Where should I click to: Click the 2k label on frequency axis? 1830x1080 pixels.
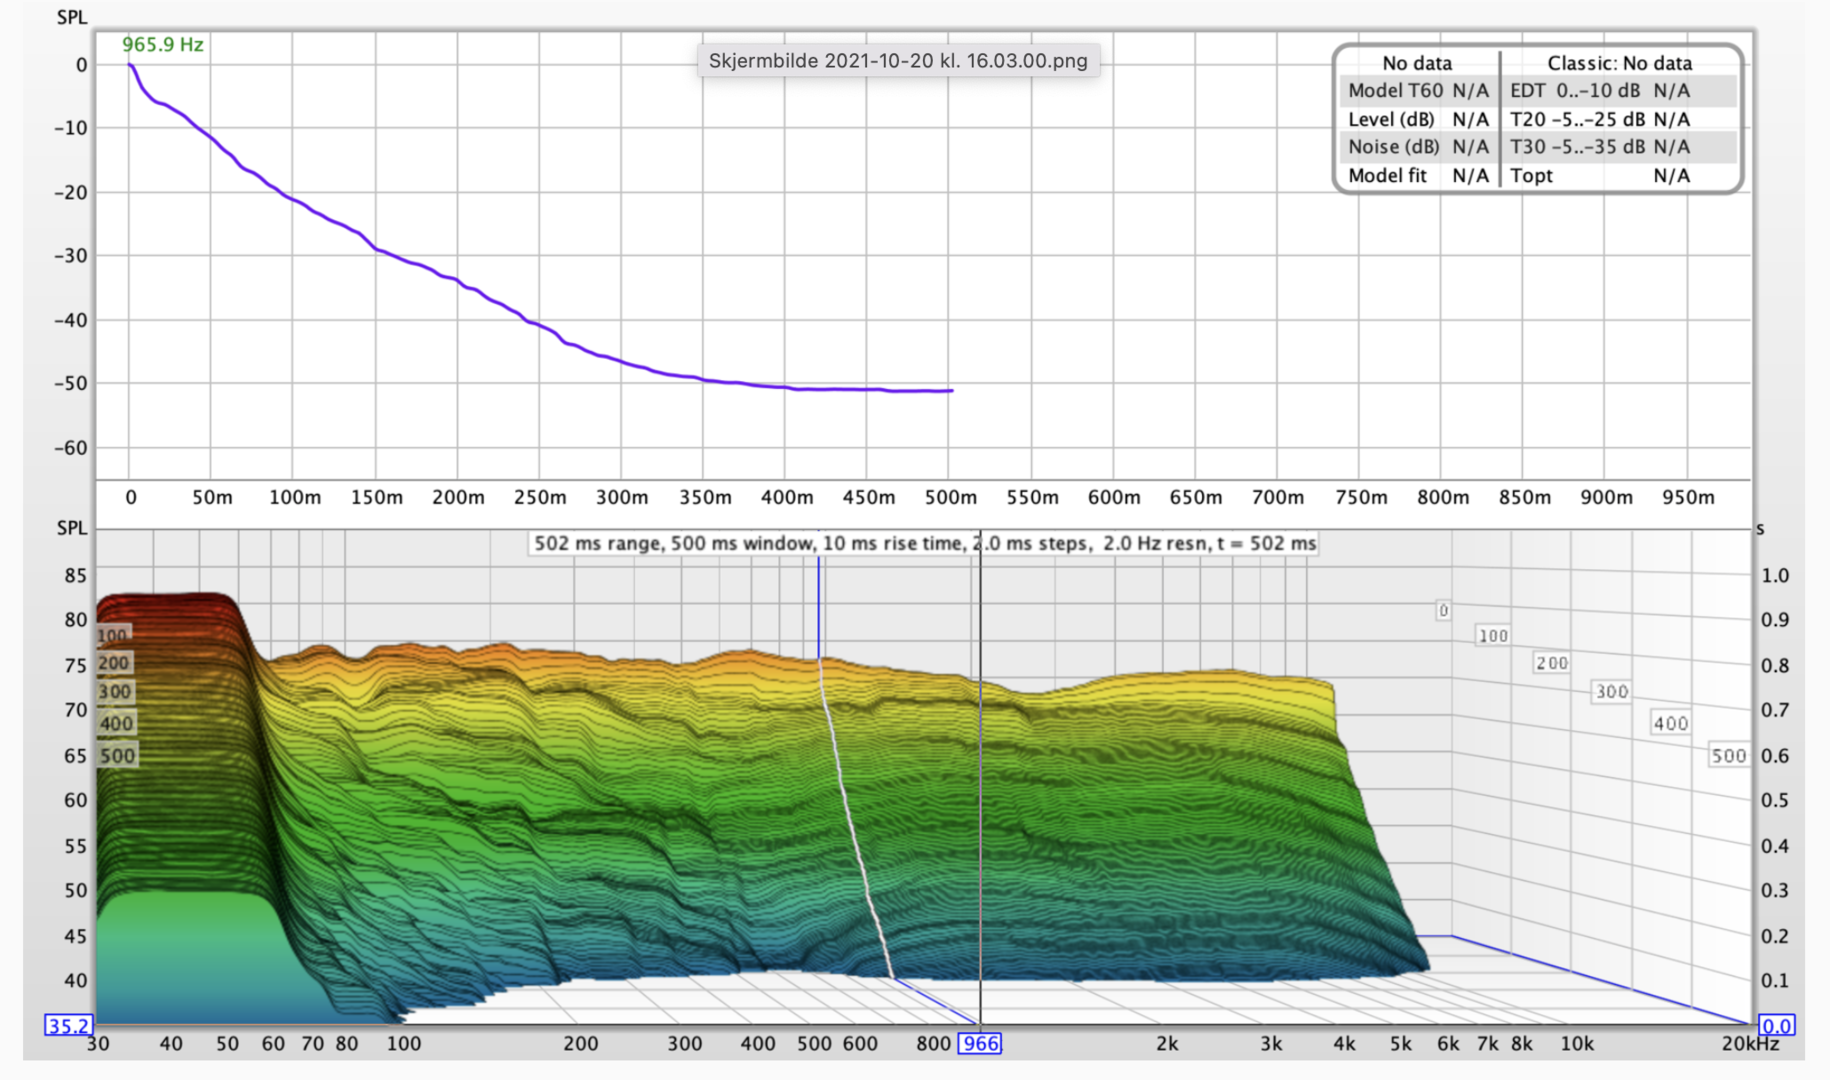pos(1167,1043)
